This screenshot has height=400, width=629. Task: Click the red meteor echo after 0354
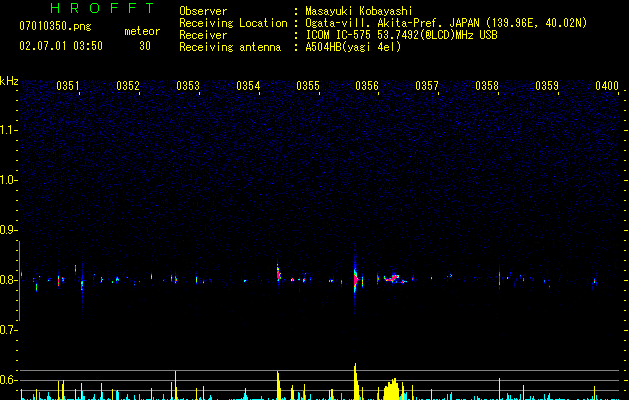click(278, 274)
